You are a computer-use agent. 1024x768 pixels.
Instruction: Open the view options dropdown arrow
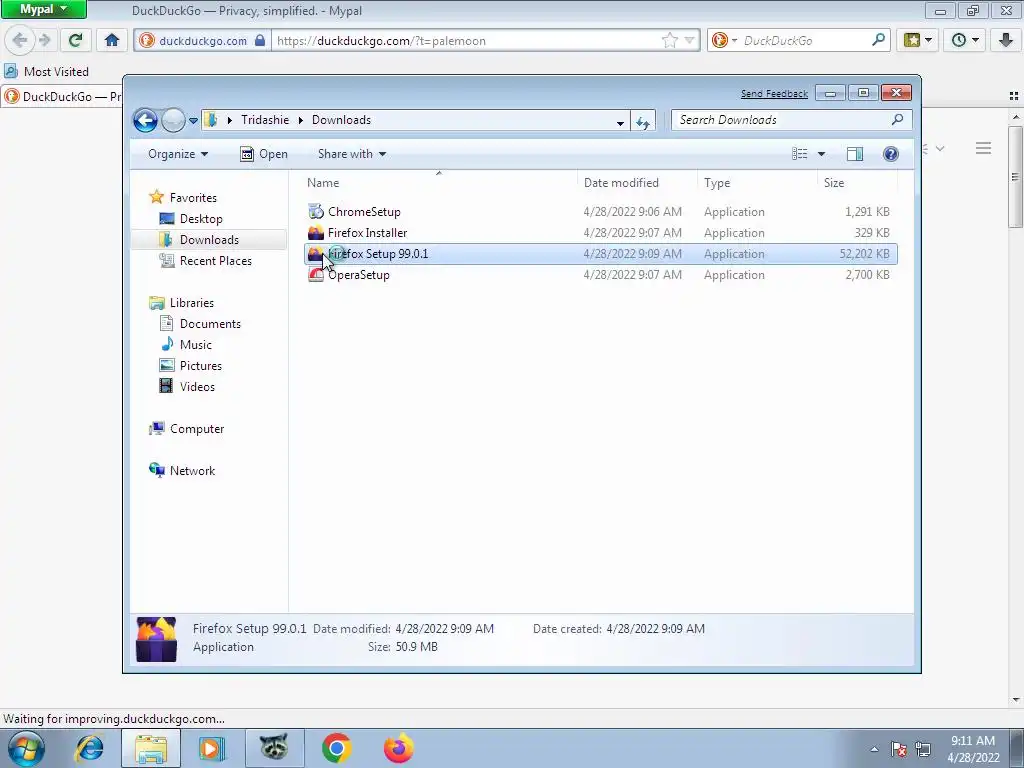(x=822, y=154)
